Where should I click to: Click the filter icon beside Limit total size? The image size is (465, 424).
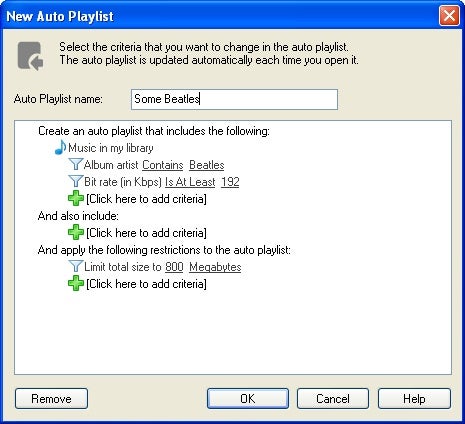click(x=75, y=266)
